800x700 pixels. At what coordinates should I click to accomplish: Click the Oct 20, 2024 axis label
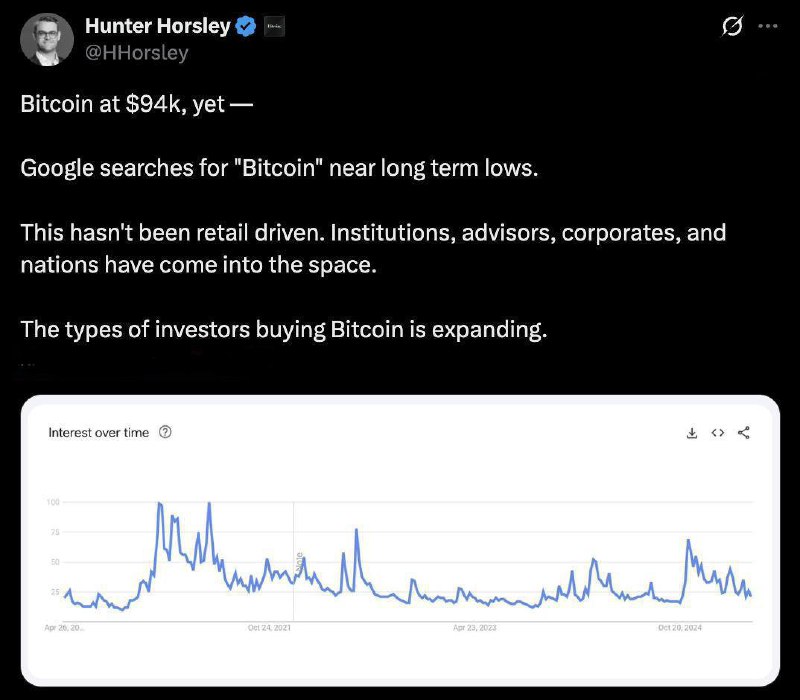pyautogui.click(x=680, y=628)
